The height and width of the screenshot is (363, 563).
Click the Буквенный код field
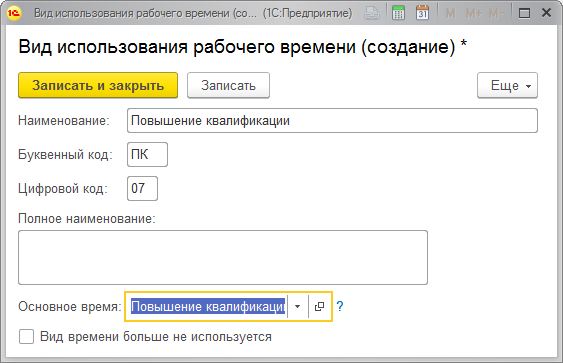(147, 154)
